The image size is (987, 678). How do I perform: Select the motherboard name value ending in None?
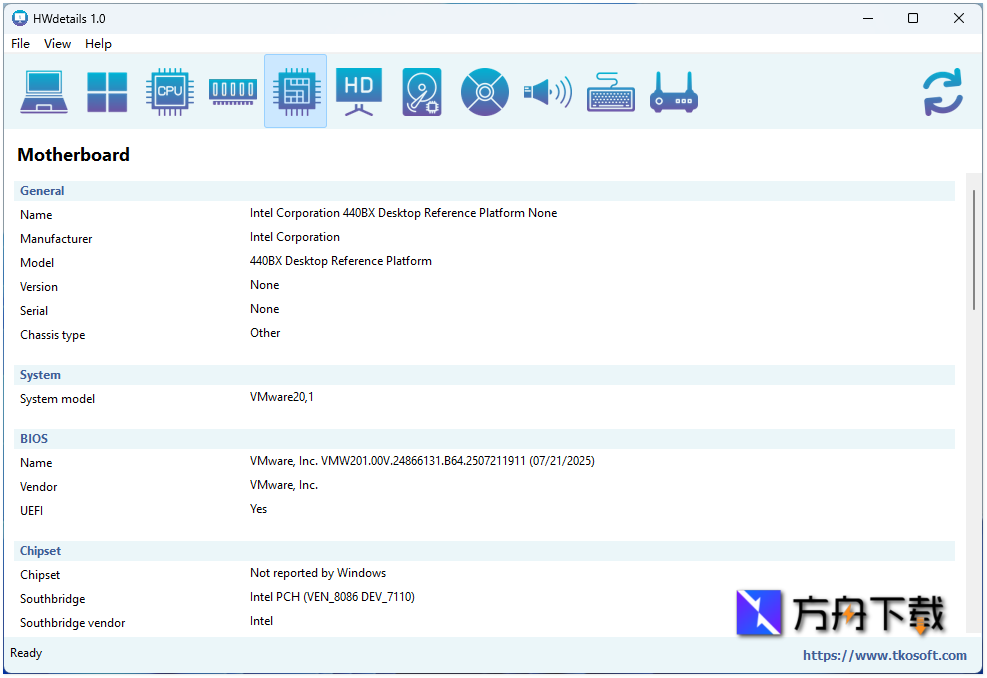403,213
